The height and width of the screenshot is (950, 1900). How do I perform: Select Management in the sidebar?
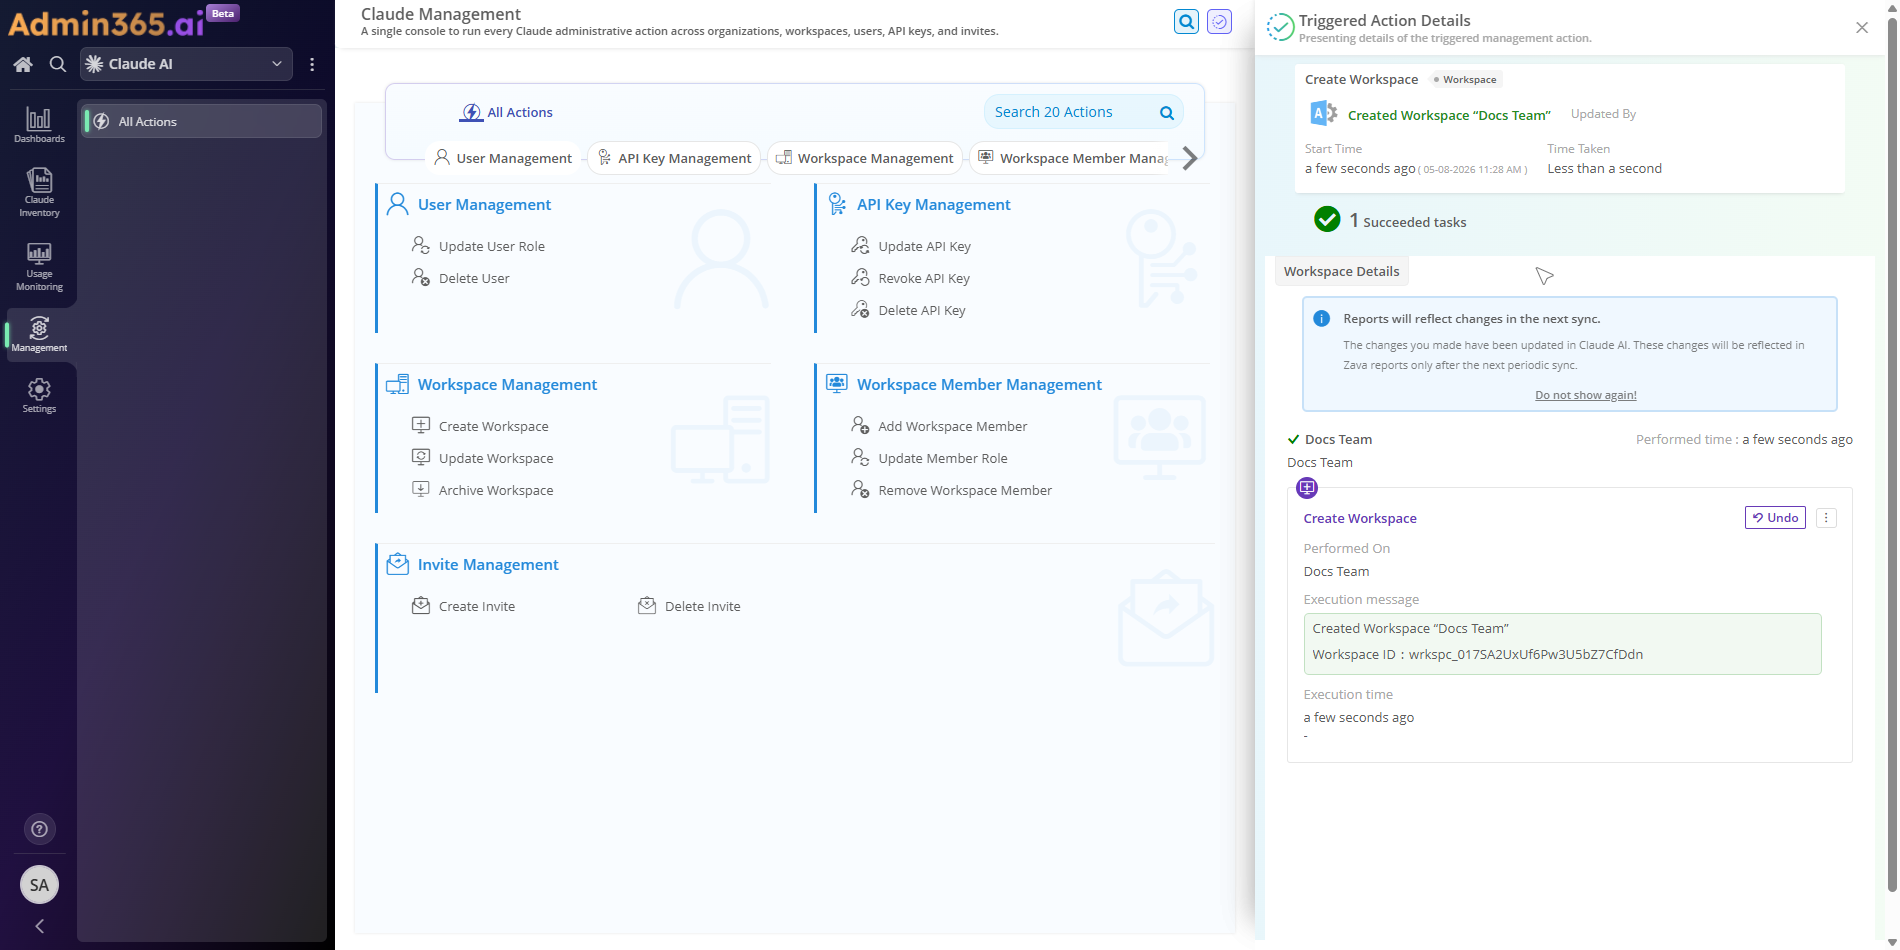coord(39,334)
